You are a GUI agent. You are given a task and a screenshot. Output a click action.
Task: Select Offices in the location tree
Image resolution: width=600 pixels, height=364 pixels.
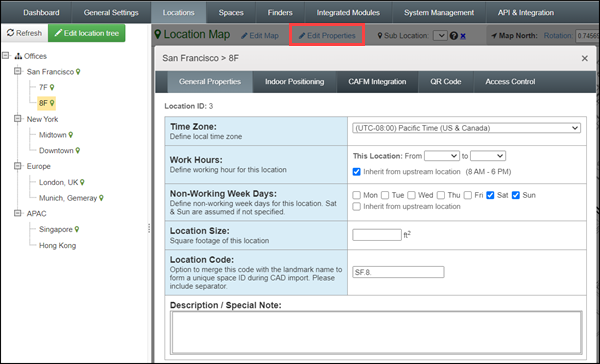tap(35, 56)
